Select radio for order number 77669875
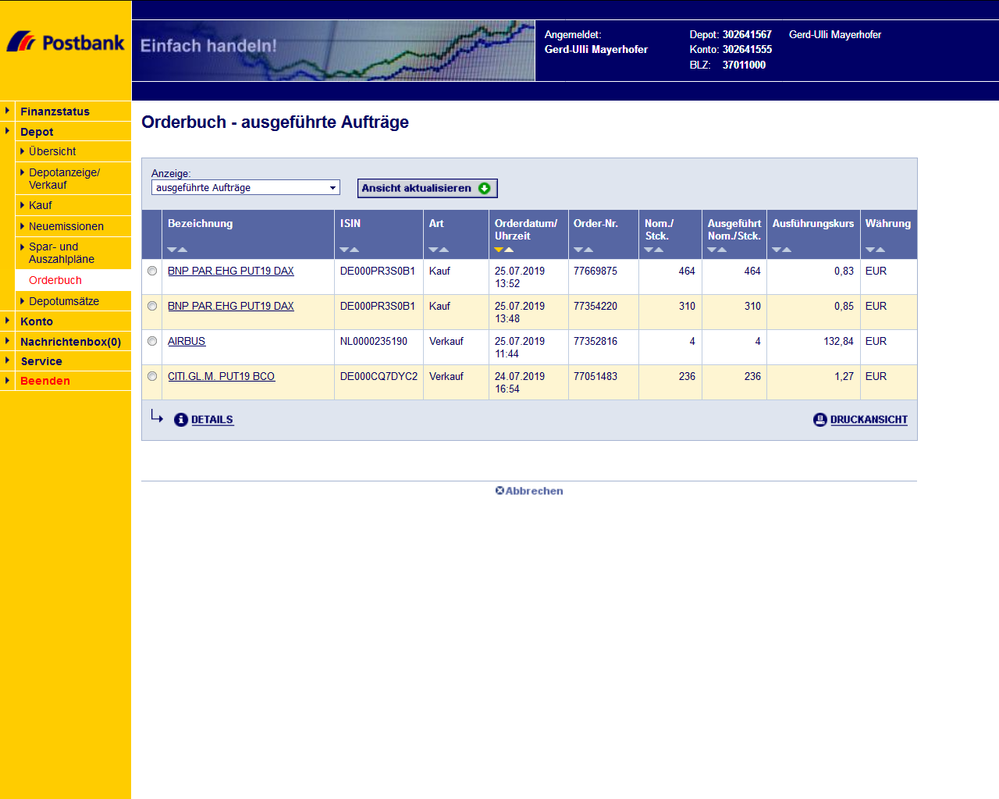Screen dimensions: 999x799 (152, 271)
